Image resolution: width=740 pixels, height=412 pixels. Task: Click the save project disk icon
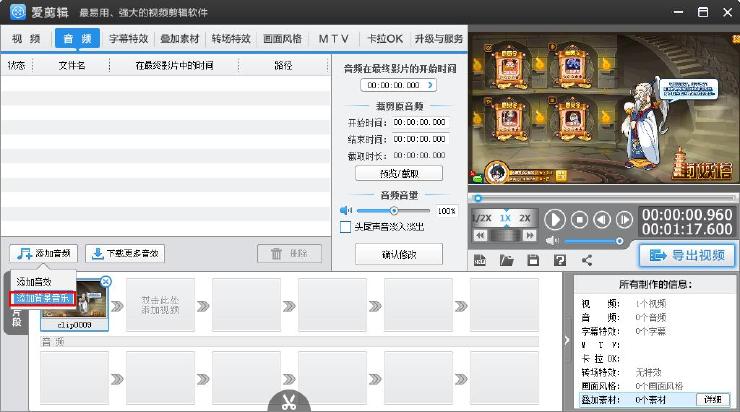tap(533, 260)
